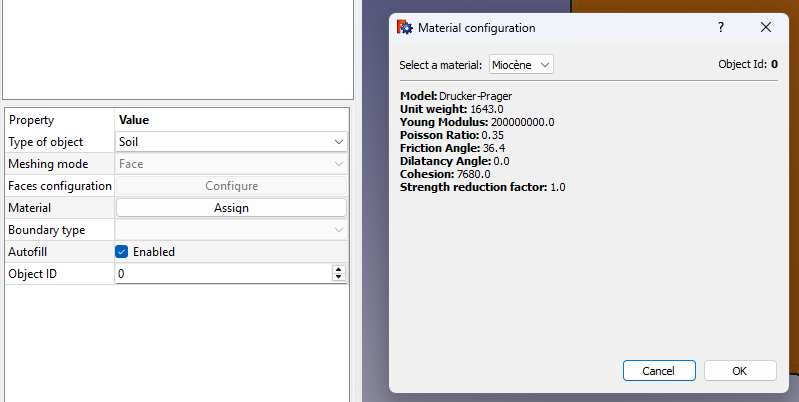799x402 pixels.
Task: Click the app icon in the dialog title bar
Action: point(405,28)
